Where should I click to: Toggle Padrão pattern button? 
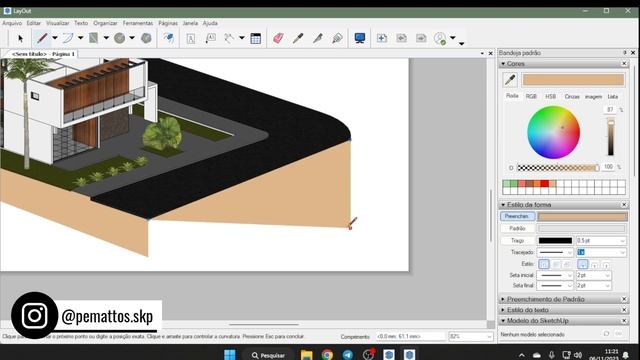click(517, 229)
